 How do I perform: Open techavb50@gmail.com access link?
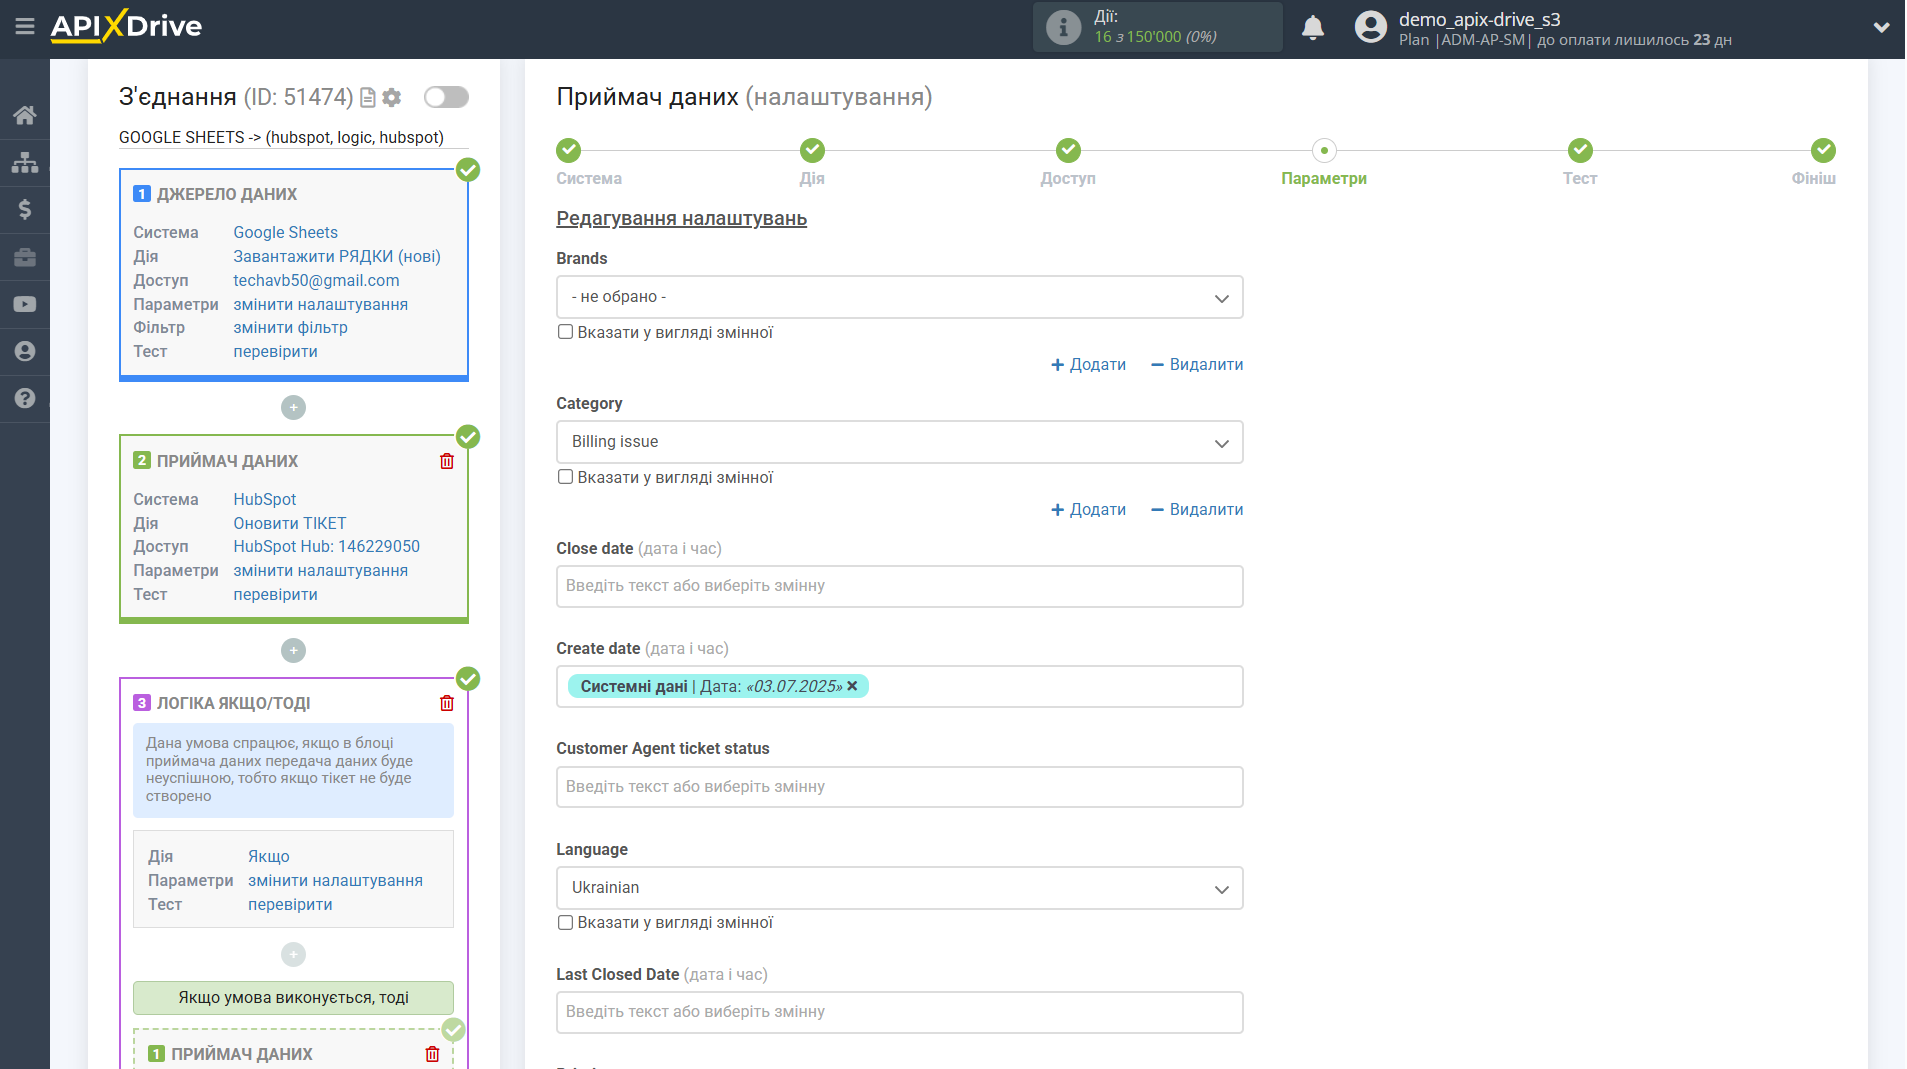(x=316, y=280)
